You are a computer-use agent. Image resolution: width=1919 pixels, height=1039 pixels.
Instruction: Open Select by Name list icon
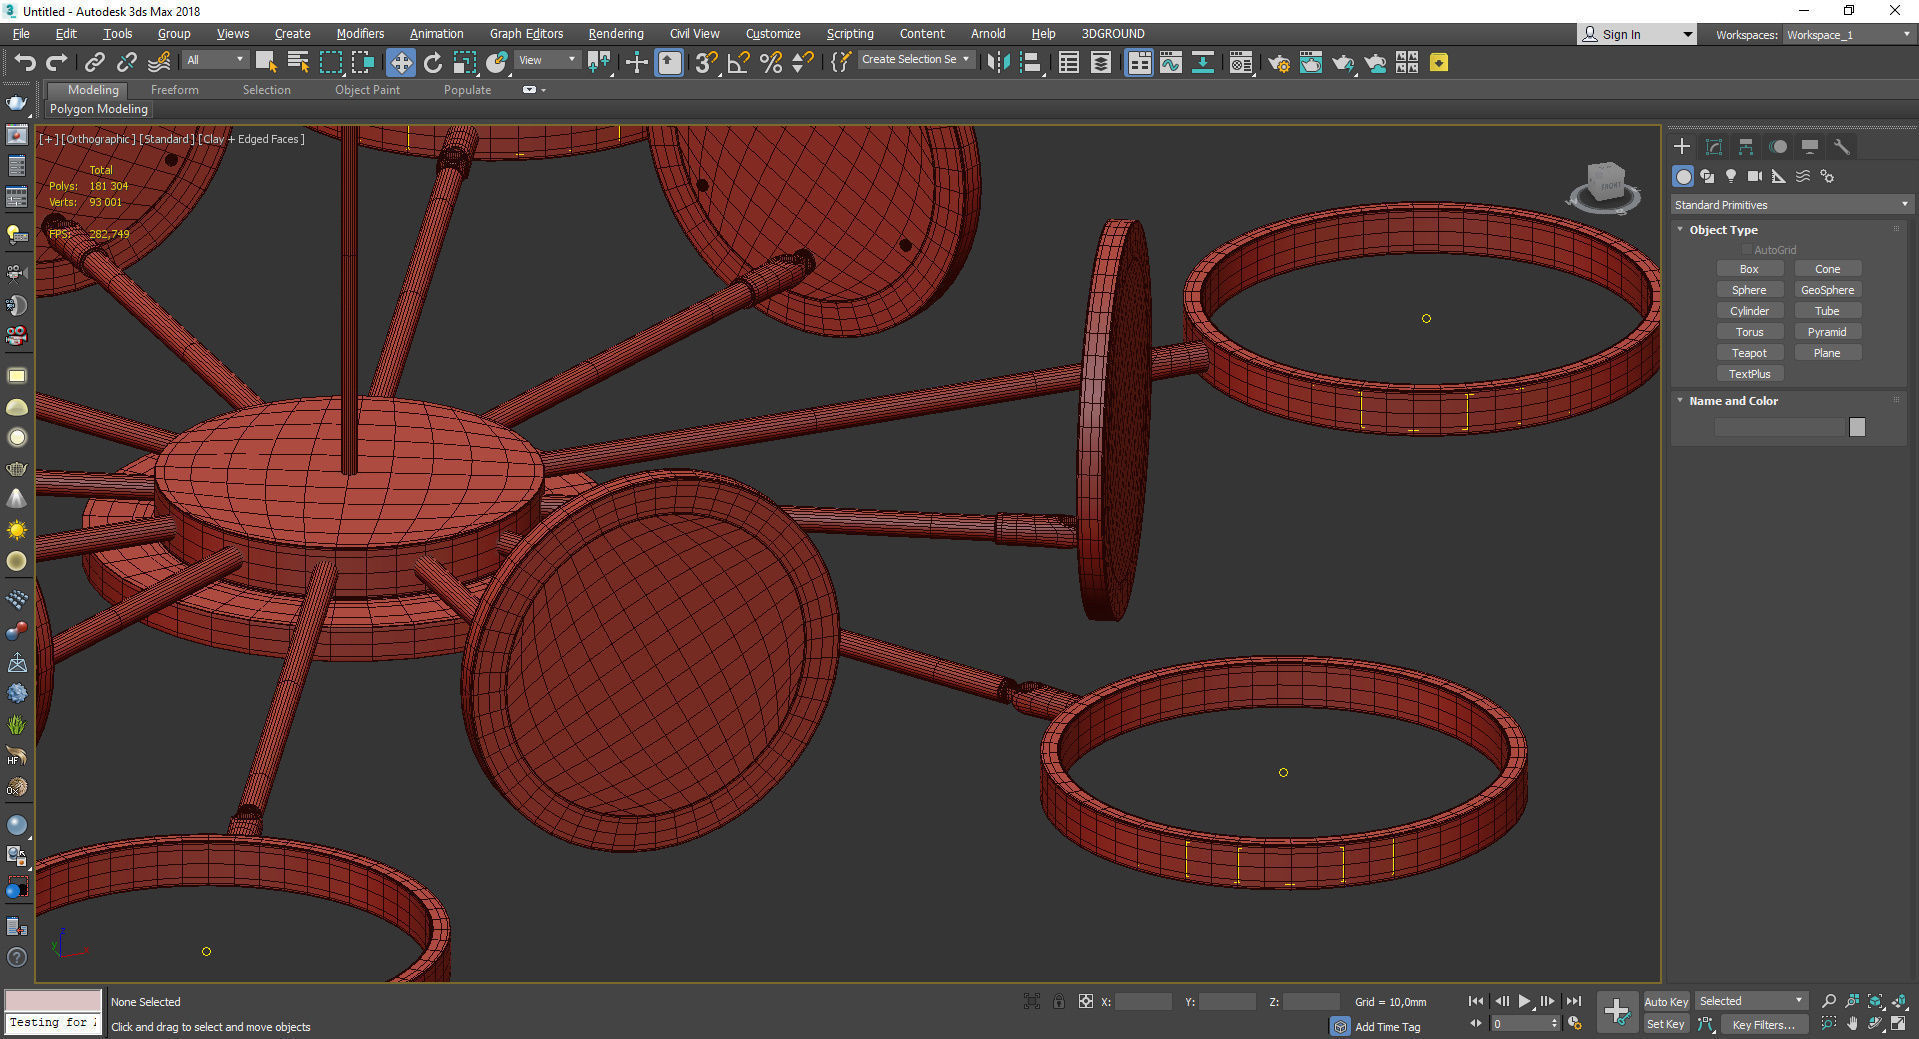pos(298,63)
